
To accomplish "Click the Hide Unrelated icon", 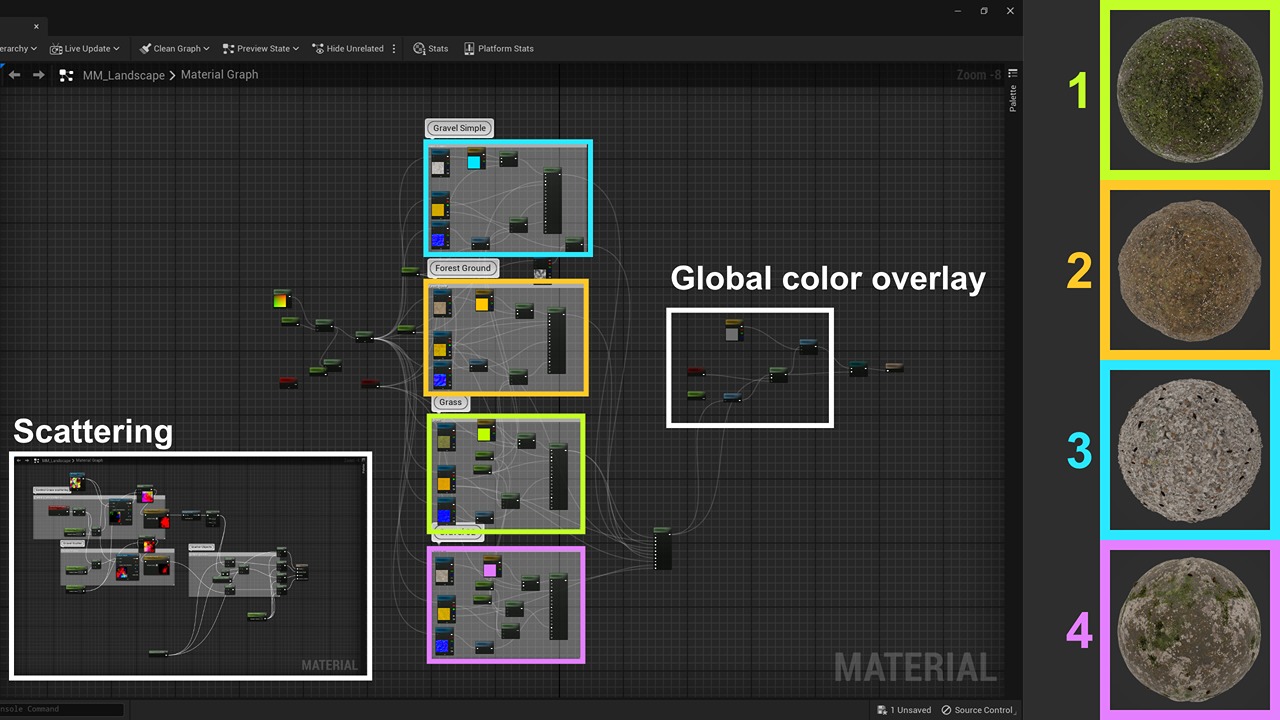I will pos(318,48).
